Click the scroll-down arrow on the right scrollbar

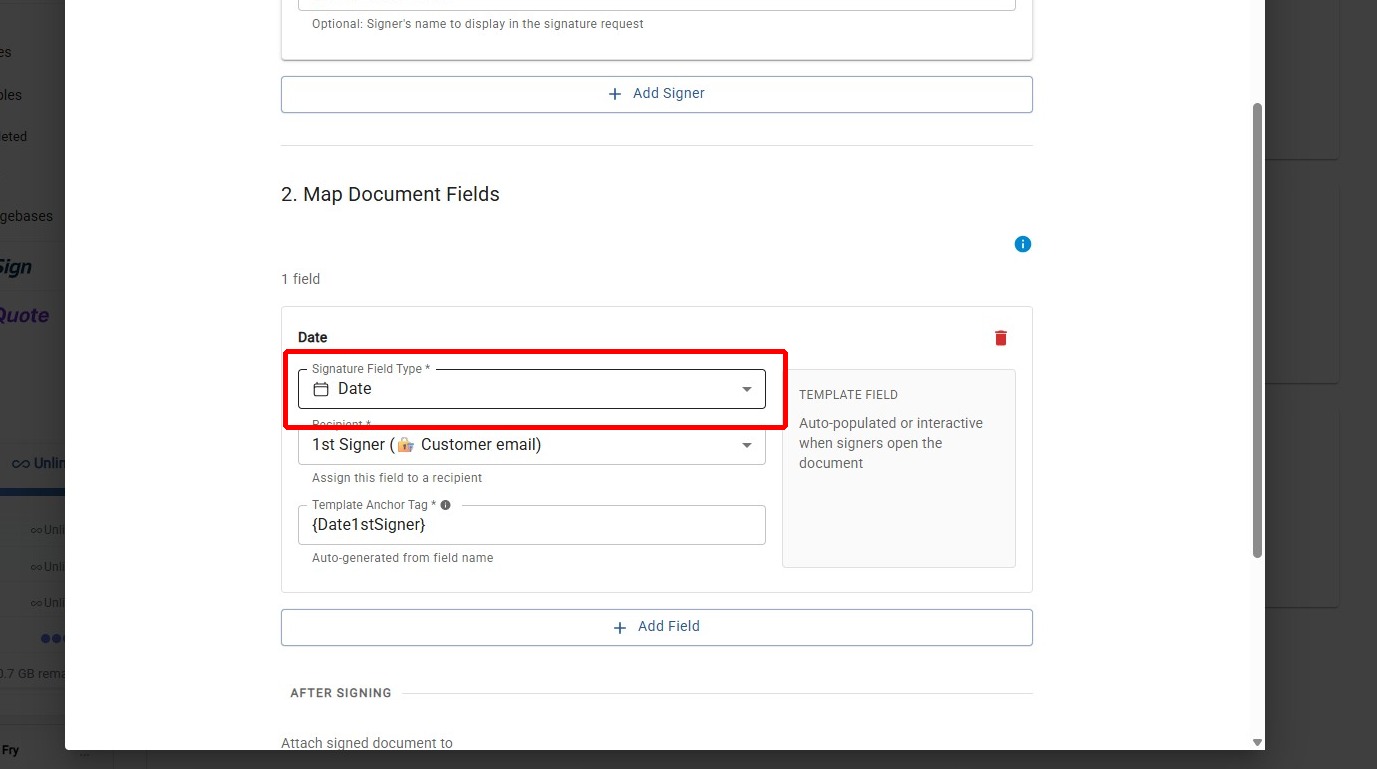point(1256,743)
